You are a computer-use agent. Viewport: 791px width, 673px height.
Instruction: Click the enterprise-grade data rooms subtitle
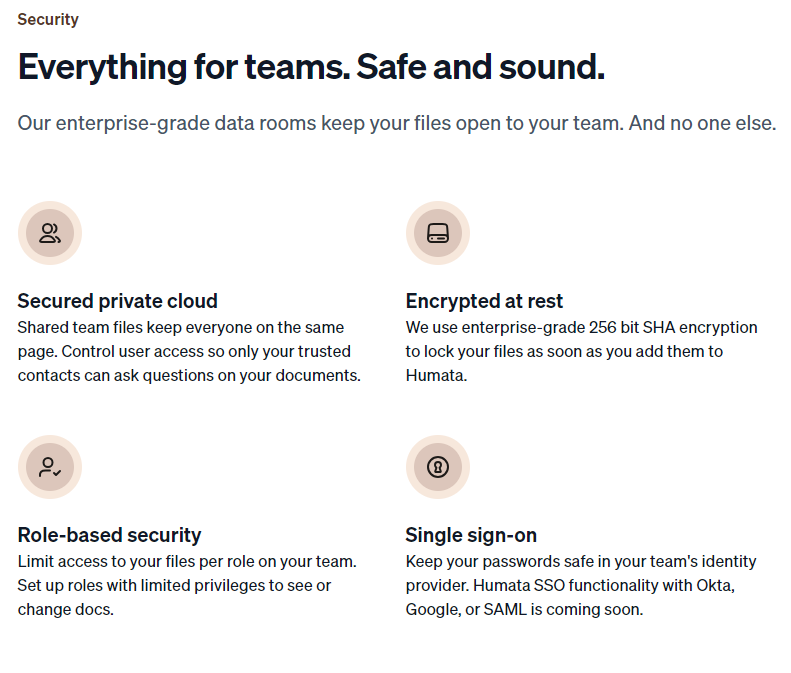397,123
